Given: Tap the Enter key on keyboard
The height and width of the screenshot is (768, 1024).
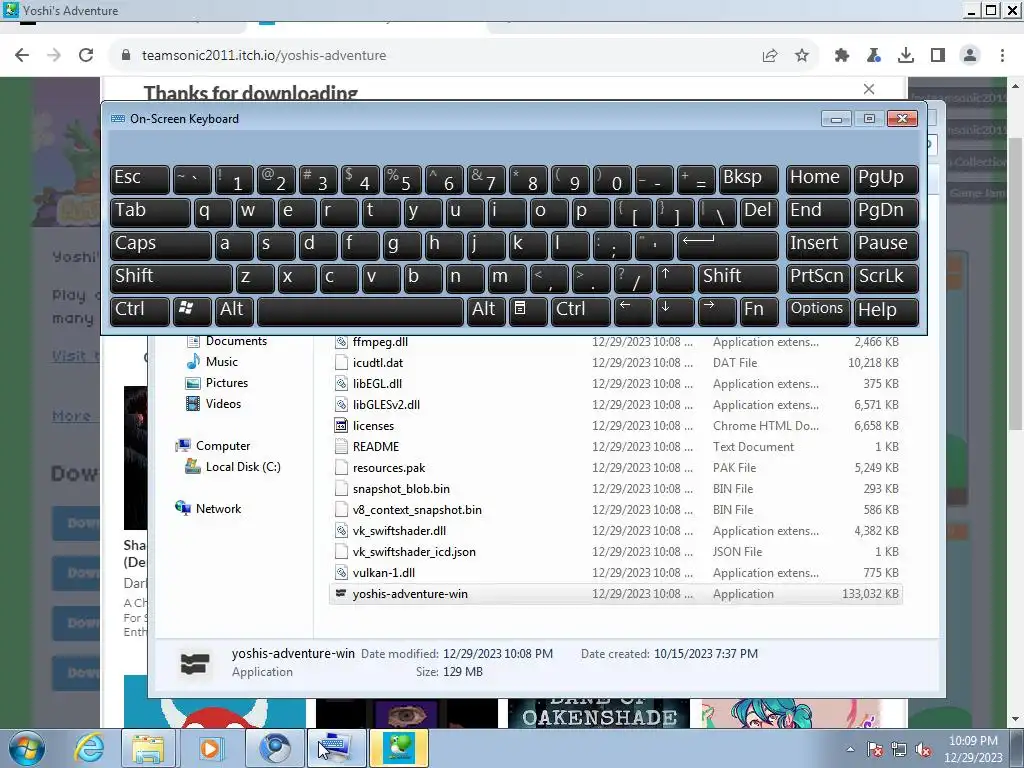Looking at the screenshot, I should (728, 245).
